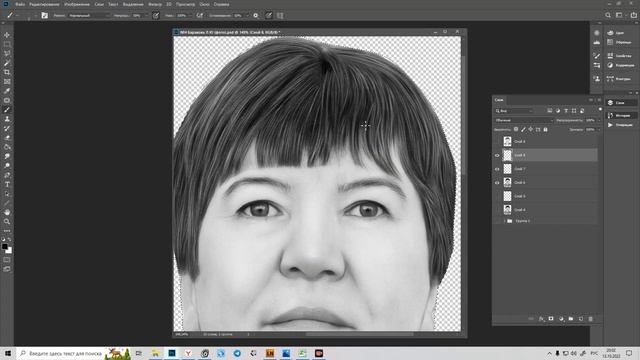Open the brush settings panel icon in options bar
The image size is (640, 360).
44,16
